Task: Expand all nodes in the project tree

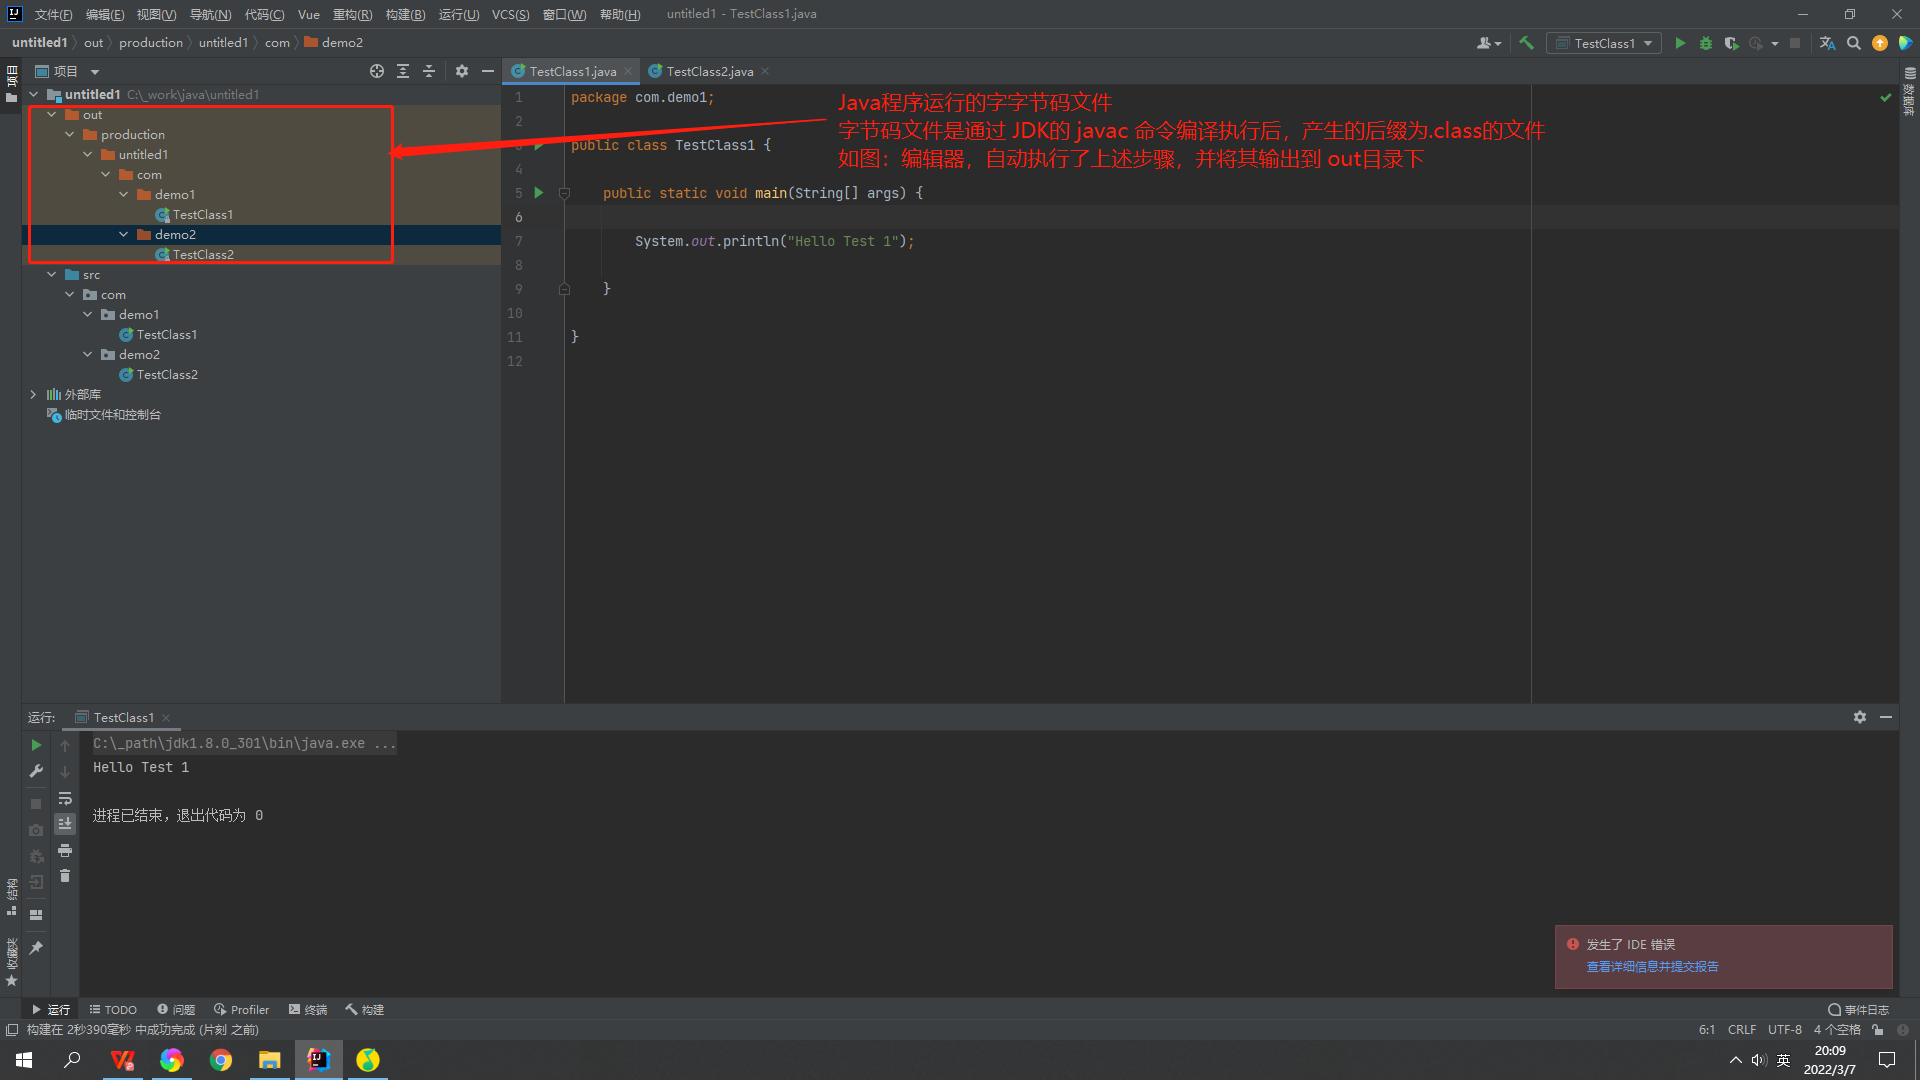Action: [403, 71]
